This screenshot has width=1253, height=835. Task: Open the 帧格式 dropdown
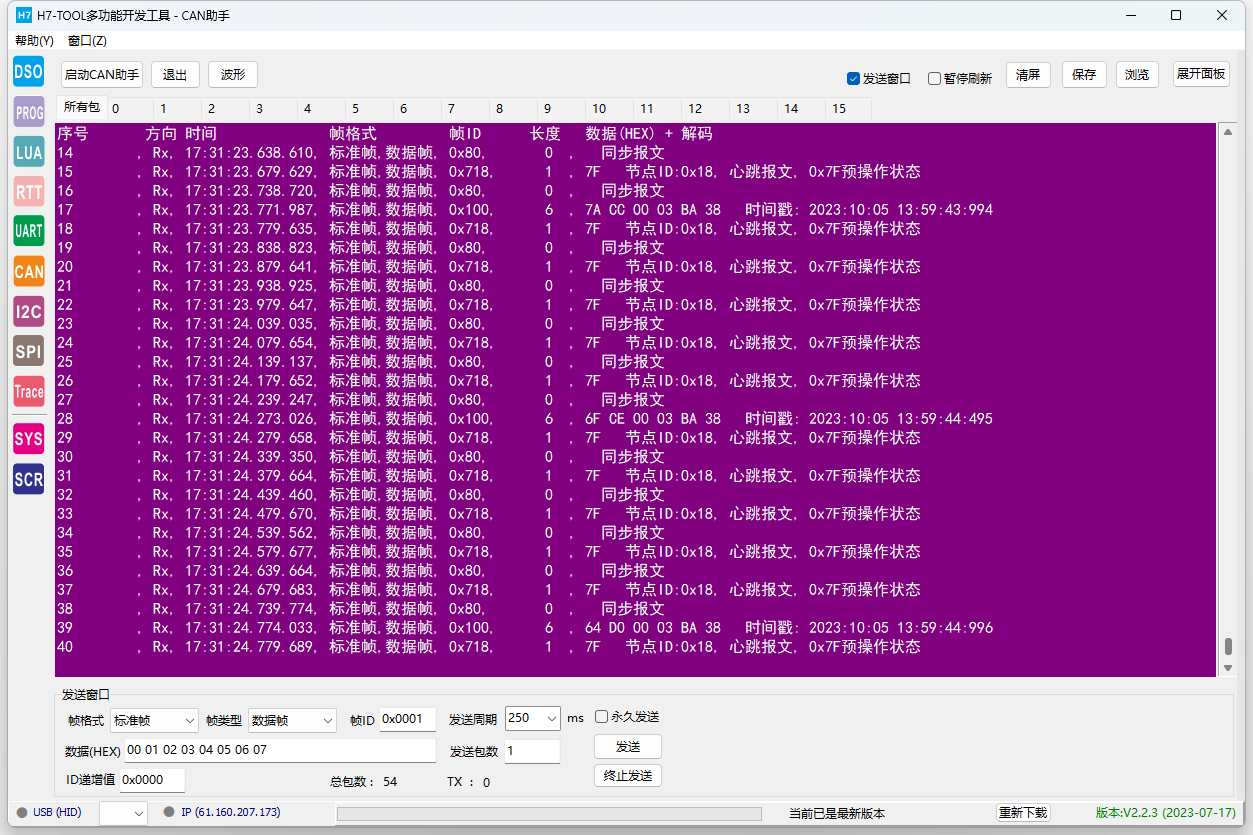[x=155, y=719]
